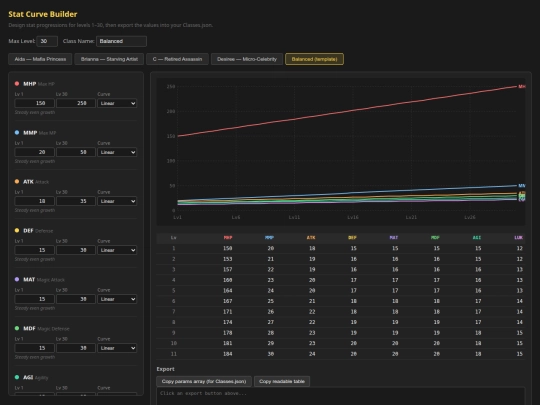The image size is (540, 405).
Task: Click the AGI teal color dot
Action: point(17,377)
